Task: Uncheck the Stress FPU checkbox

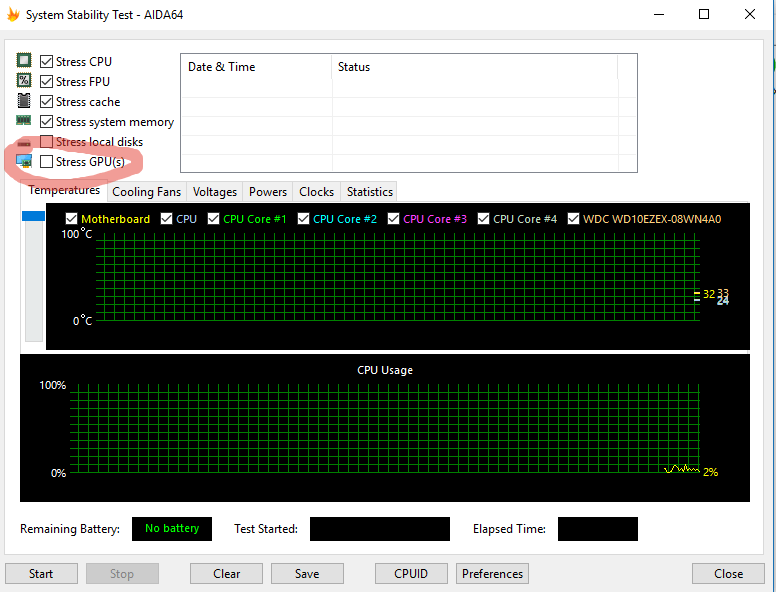Action: pyautogui.click(x=47, y=81)
